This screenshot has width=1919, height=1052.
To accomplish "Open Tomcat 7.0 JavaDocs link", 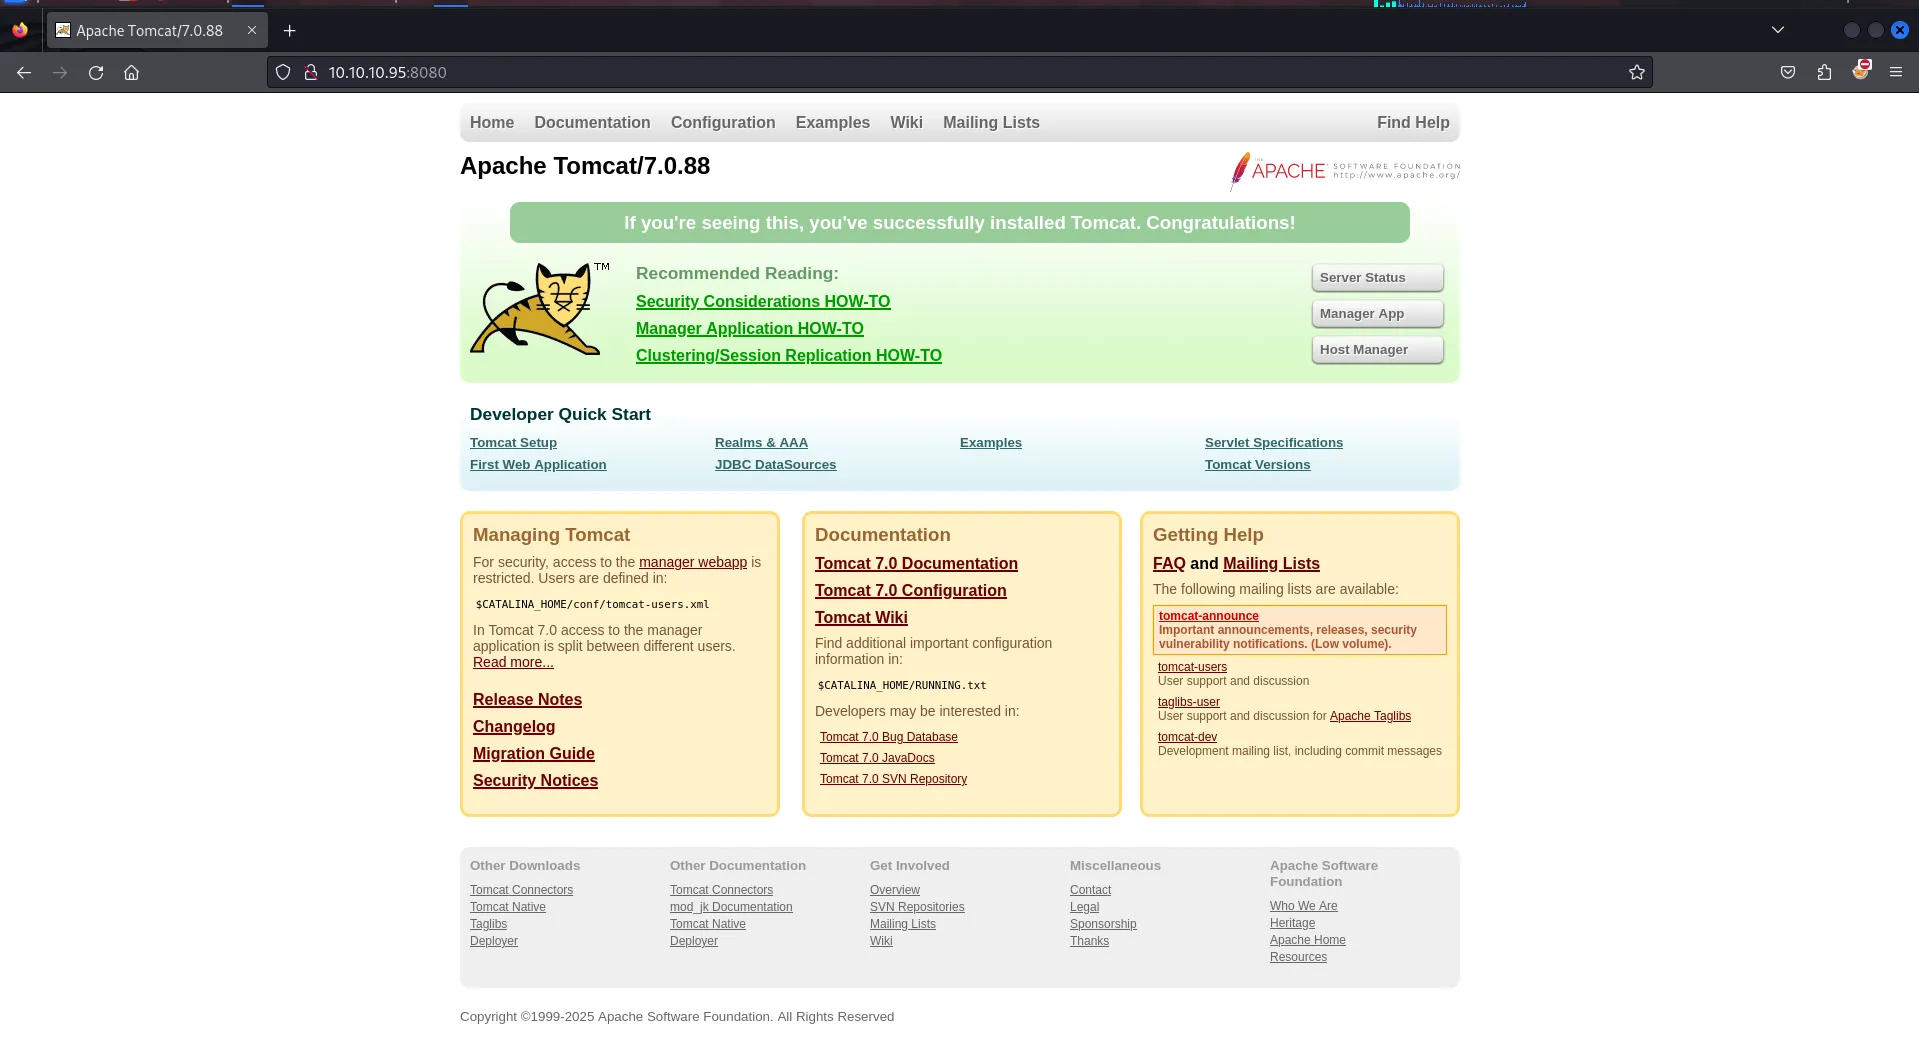I will pyautogui.click(x=877, y=758).
